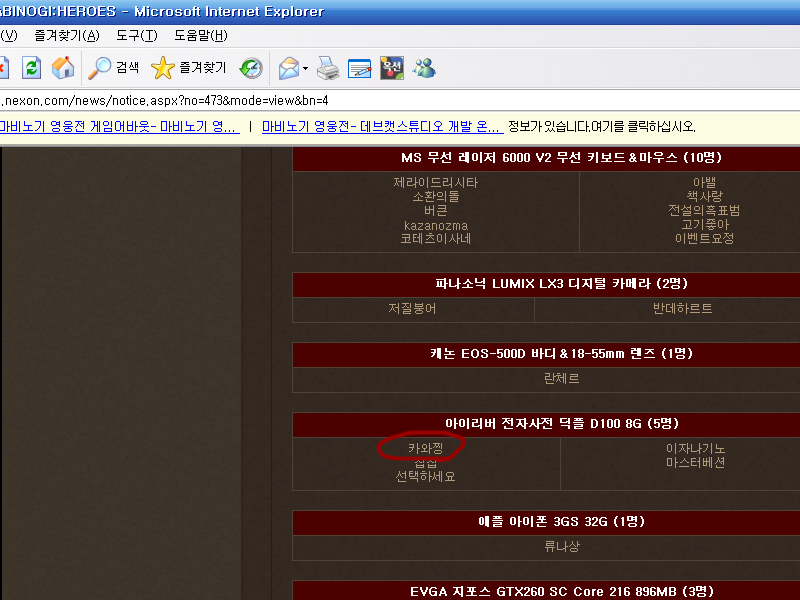
Task: Click the 캐논 EOS-500D prize header
Action: point(546,354)
